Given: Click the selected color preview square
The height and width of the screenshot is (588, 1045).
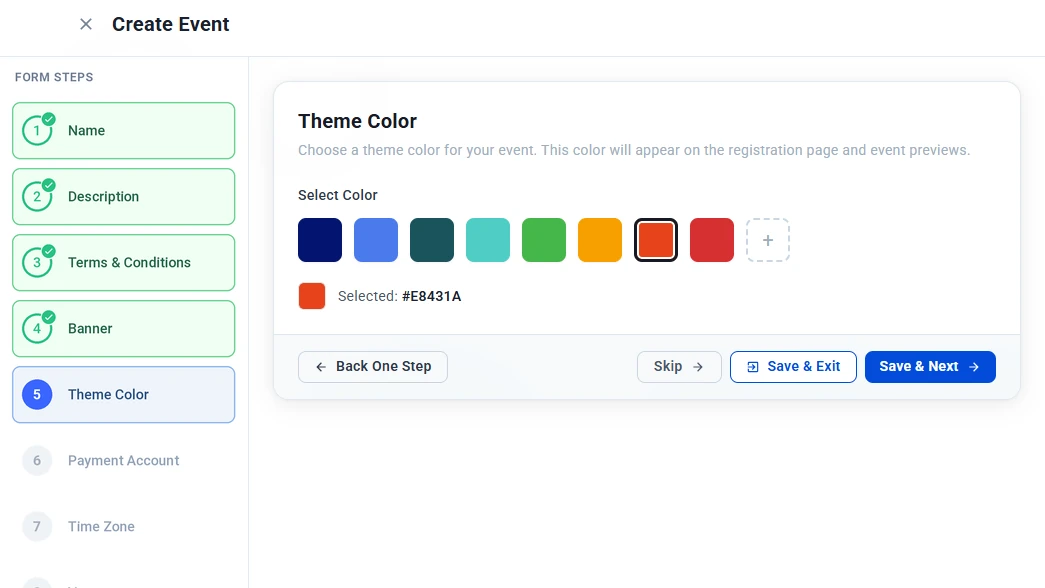Looking at the screenshot, I should tap(312, 296).
